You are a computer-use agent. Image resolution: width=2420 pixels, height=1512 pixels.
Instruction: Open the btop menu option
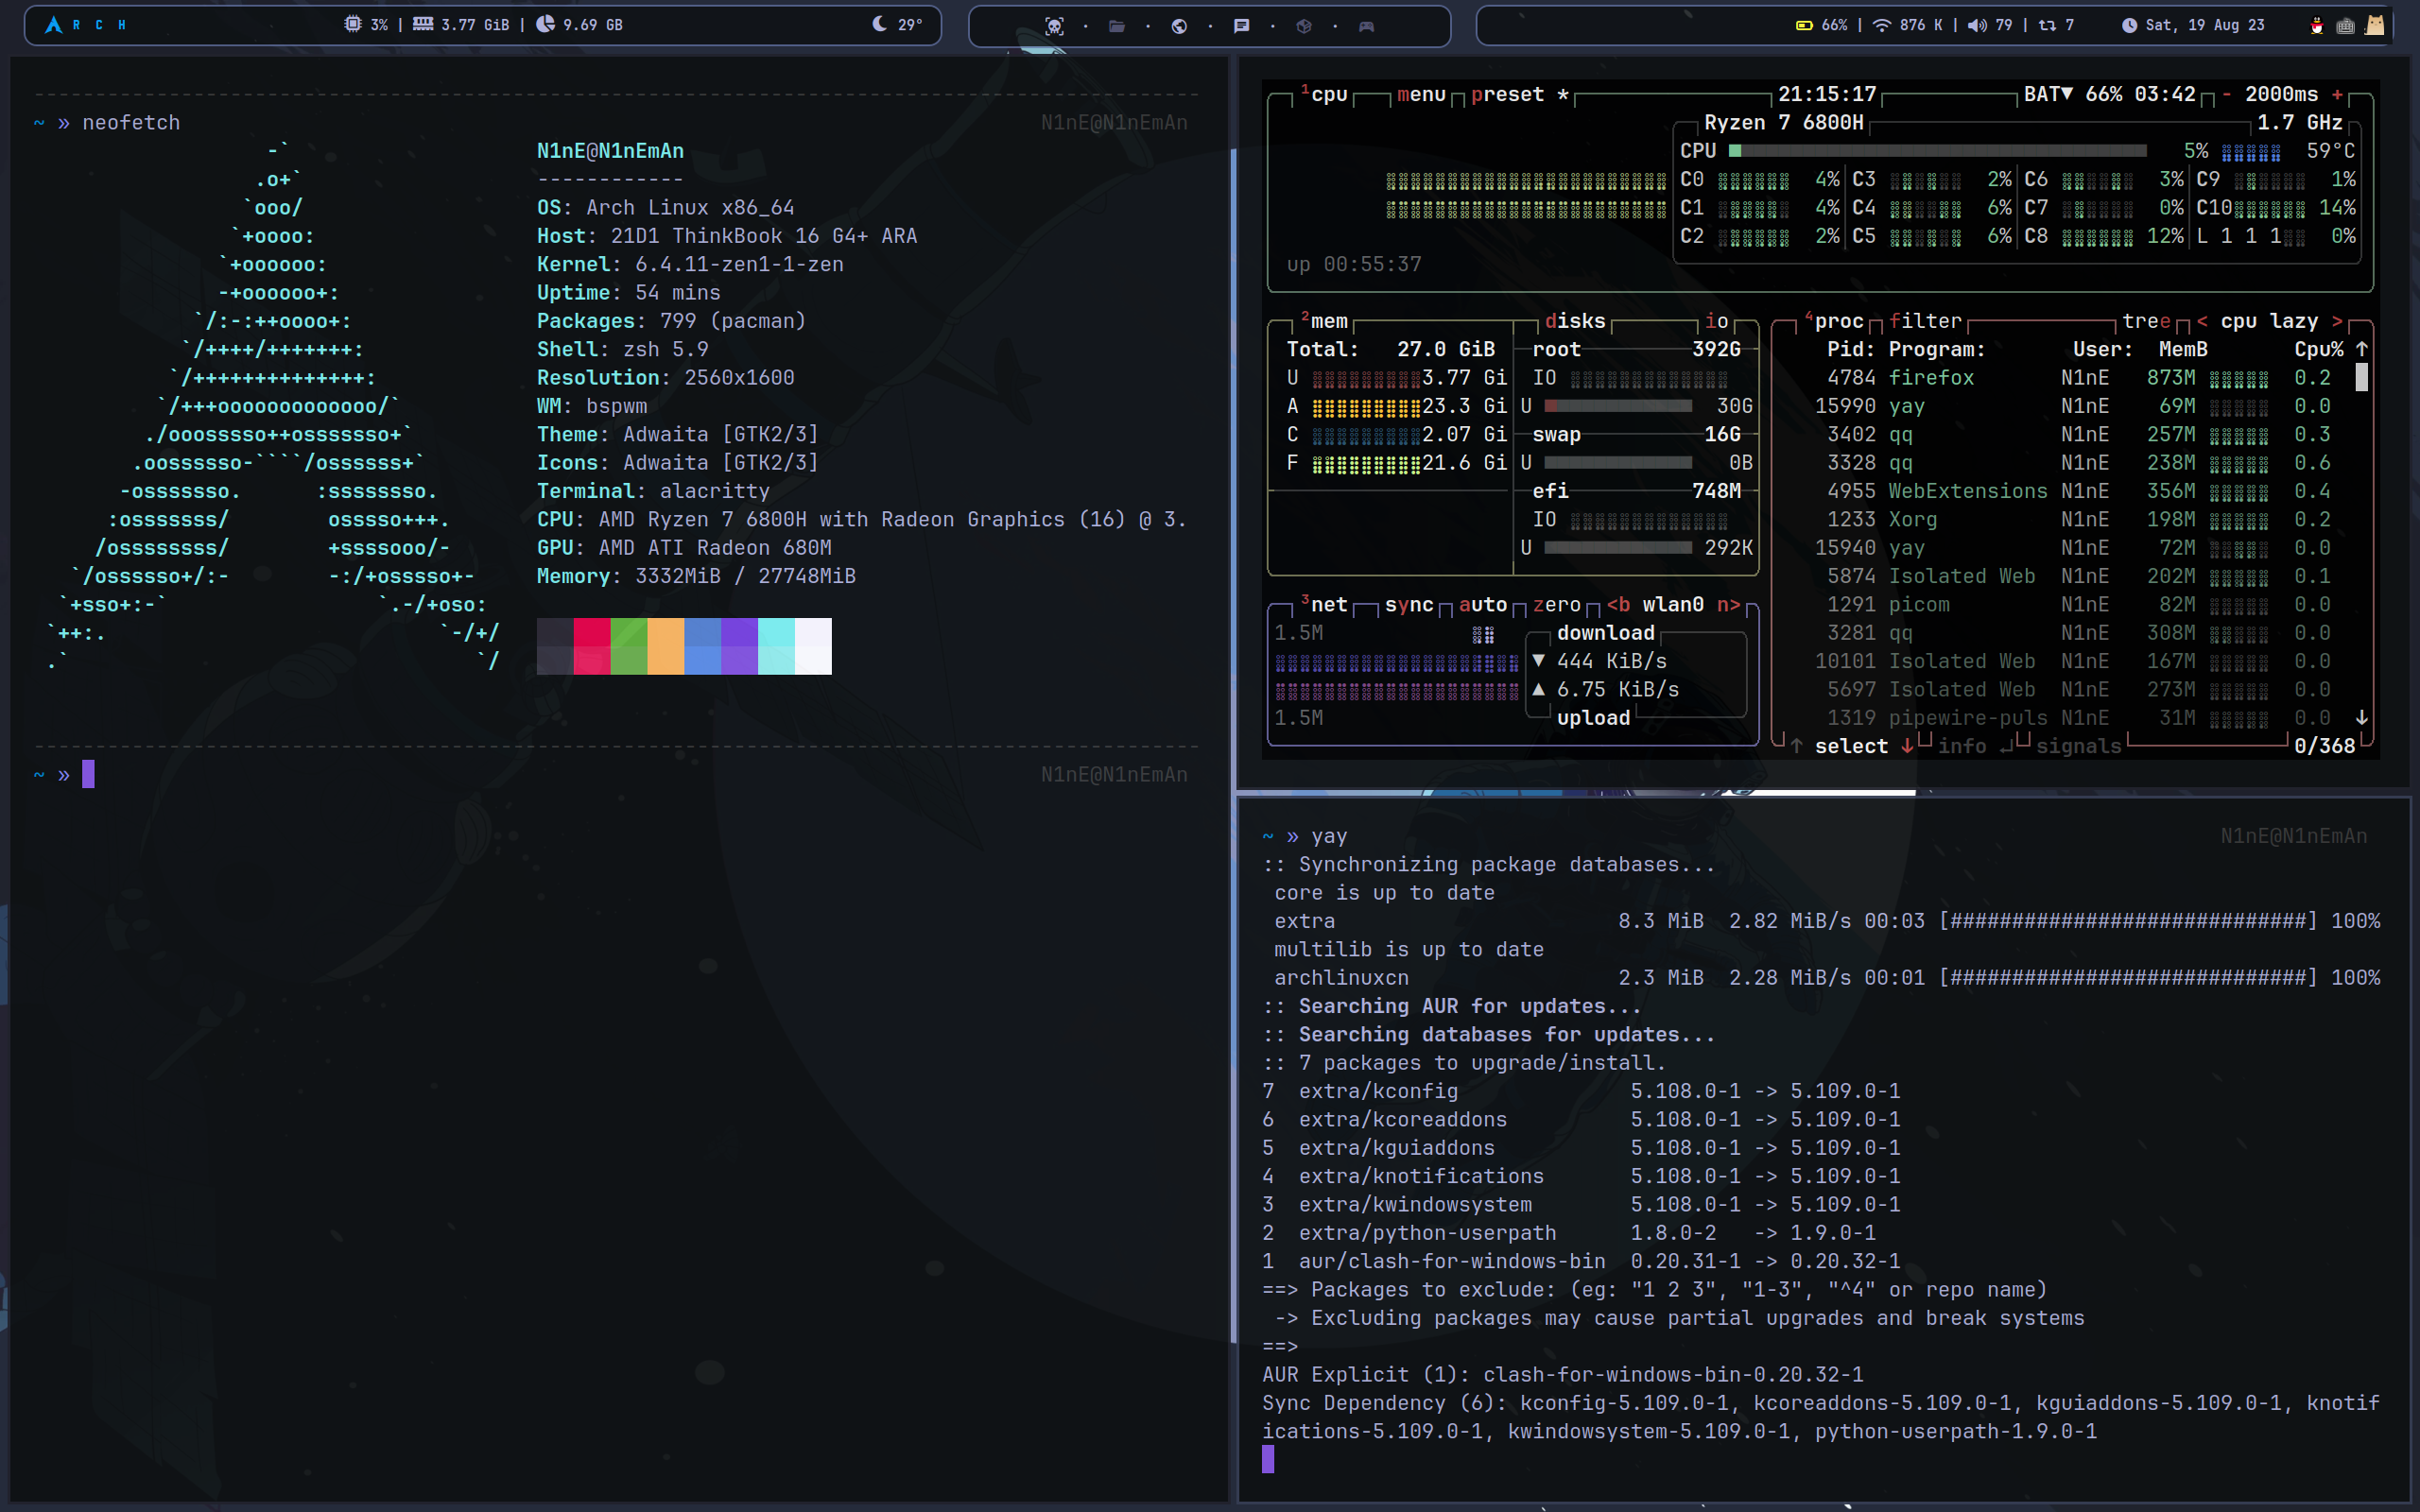(1421, 94)
